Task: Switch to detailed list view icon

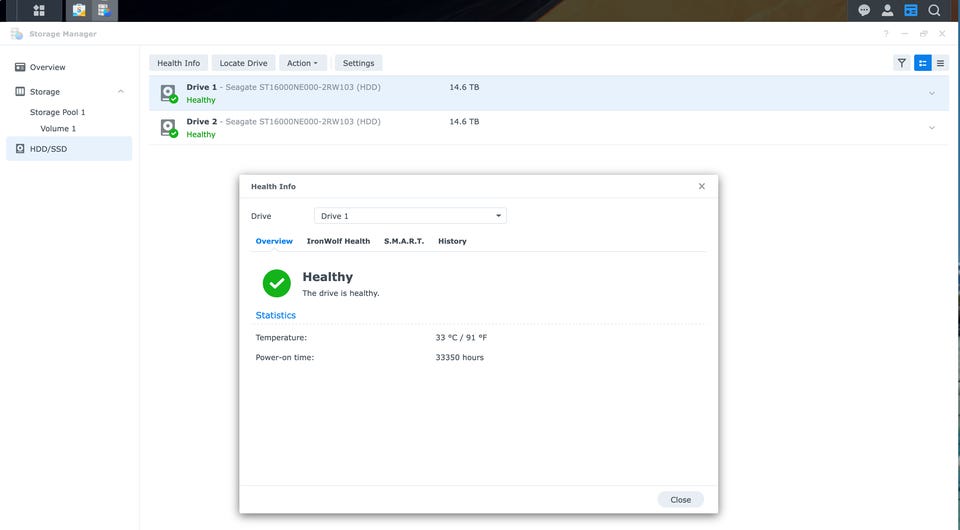Action: (923, 63)
